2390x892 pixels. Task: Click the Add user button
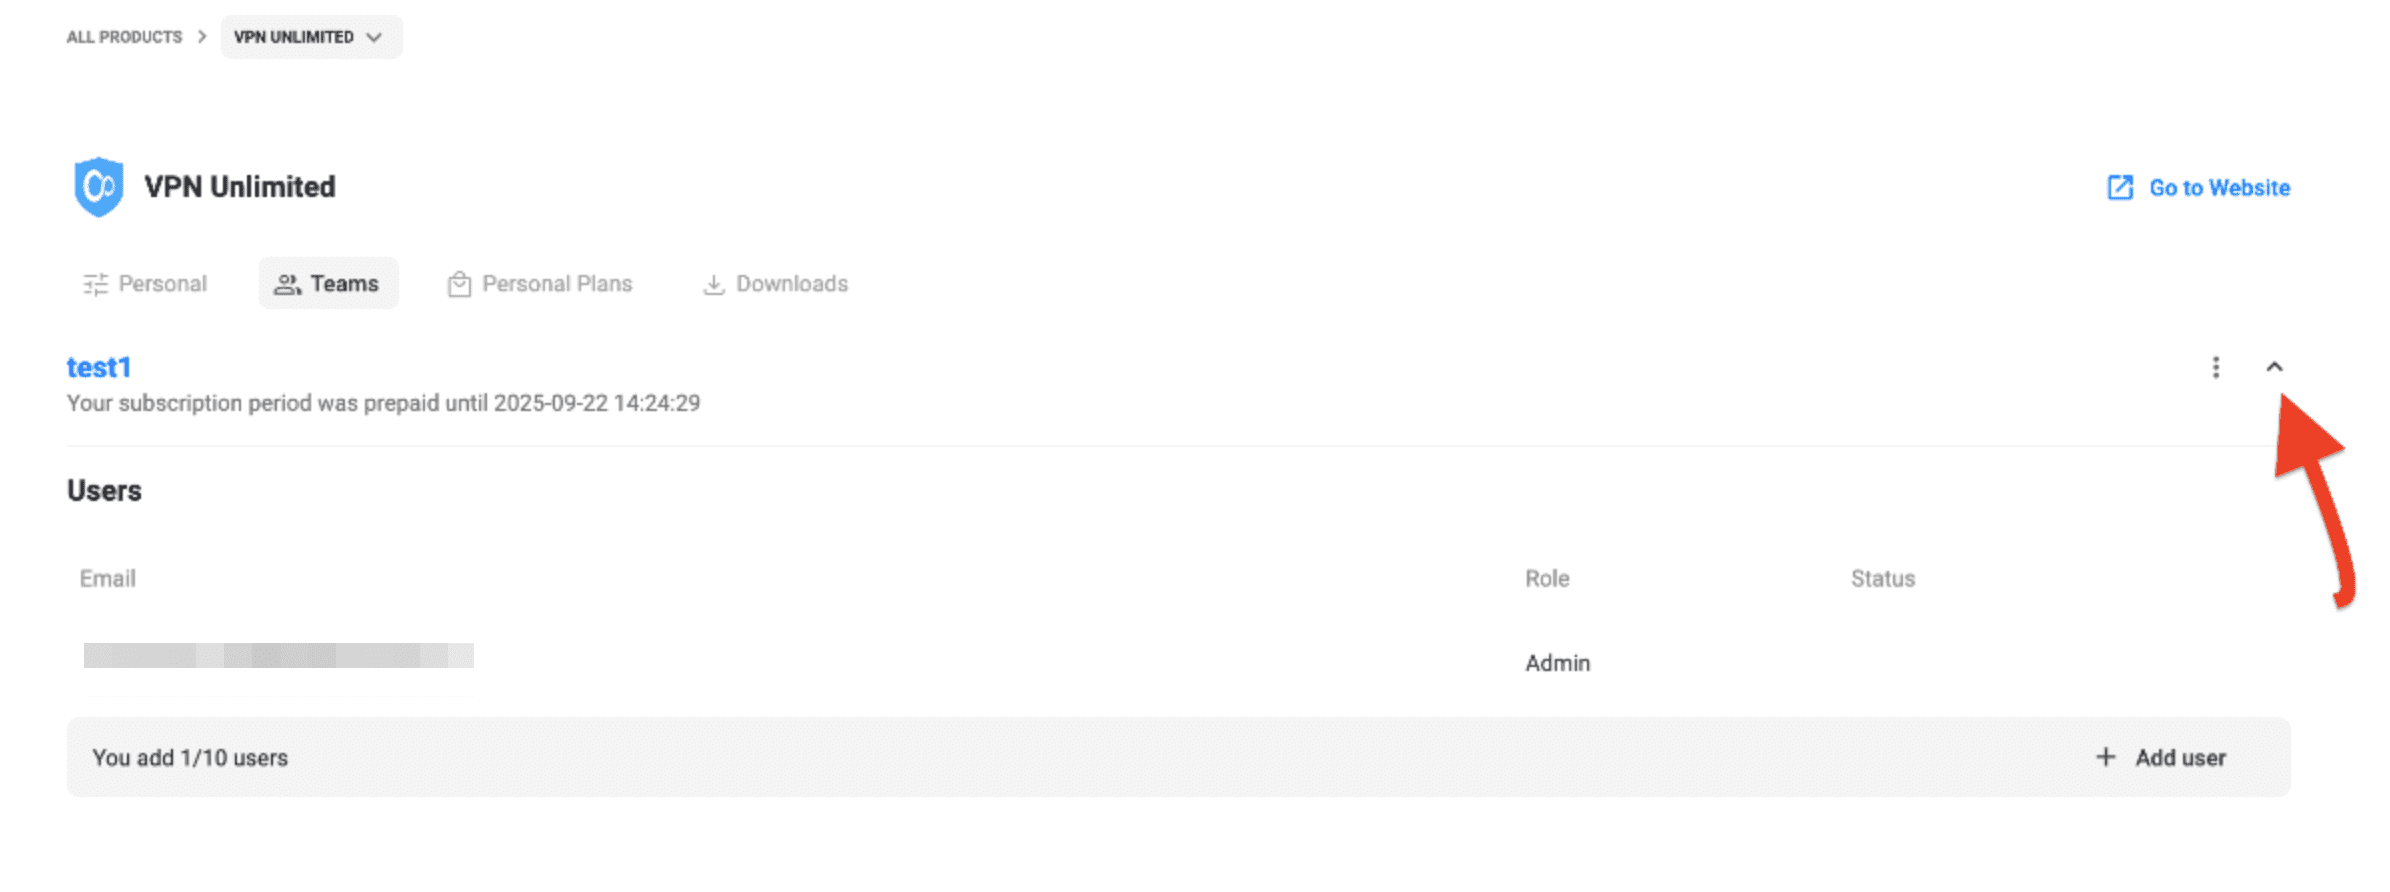pos(2180,758)
